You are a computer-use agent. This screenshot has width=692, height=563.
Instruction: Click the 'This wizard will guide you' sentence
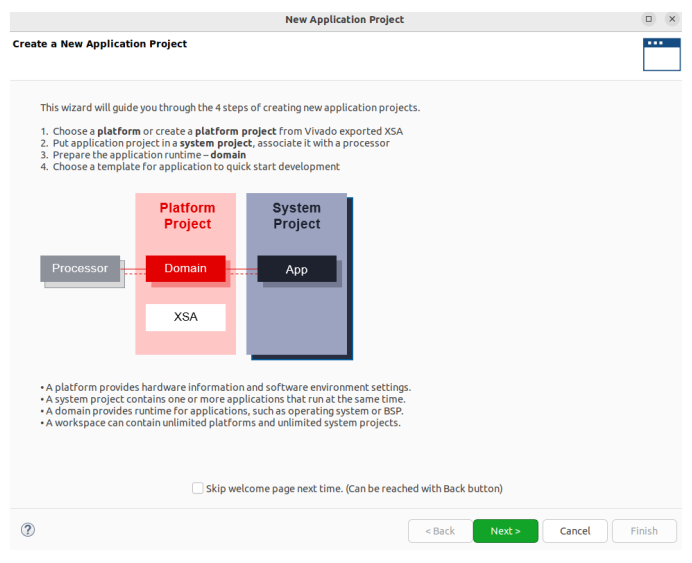(230, 108)
